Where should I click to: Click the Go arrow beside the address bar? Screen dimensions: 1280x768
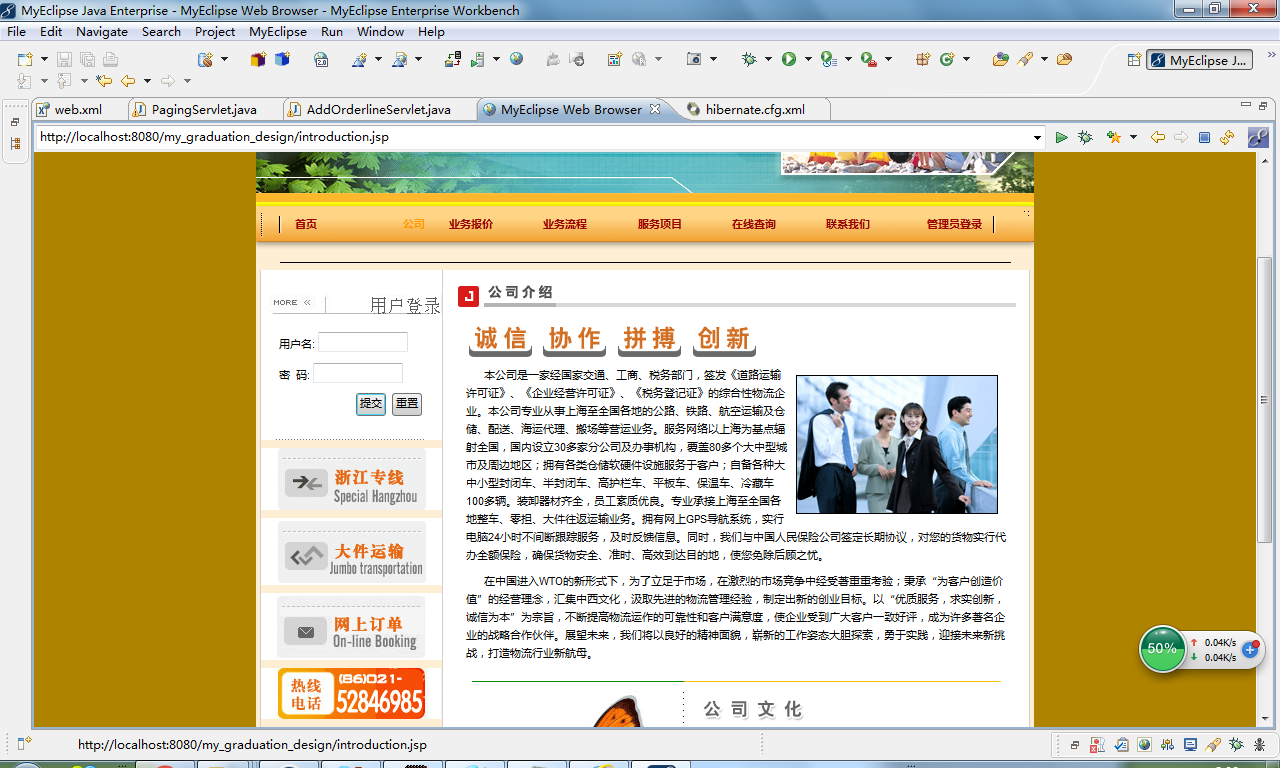[x=1061, y=137]
